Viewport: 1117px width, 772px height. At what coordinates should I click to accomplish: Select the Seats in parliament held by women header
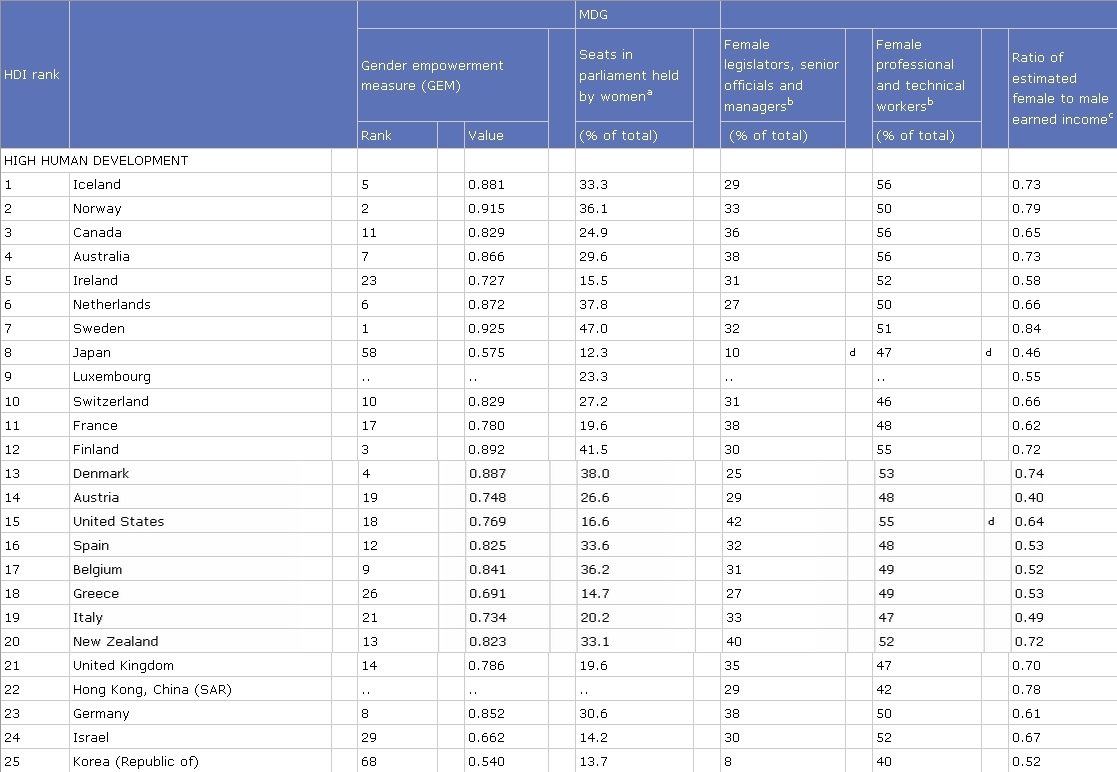[x=628, y=75]
